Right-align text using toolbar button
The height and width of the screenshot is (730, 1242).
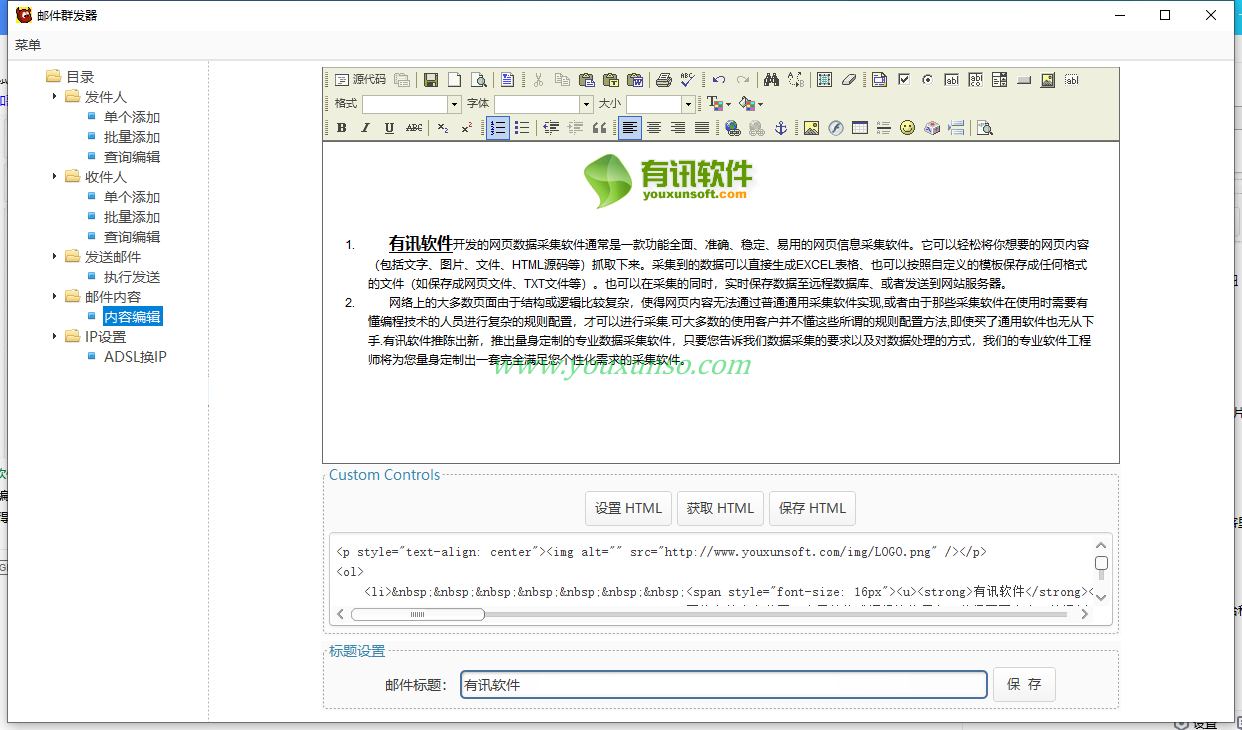click(x=678, y=128)
